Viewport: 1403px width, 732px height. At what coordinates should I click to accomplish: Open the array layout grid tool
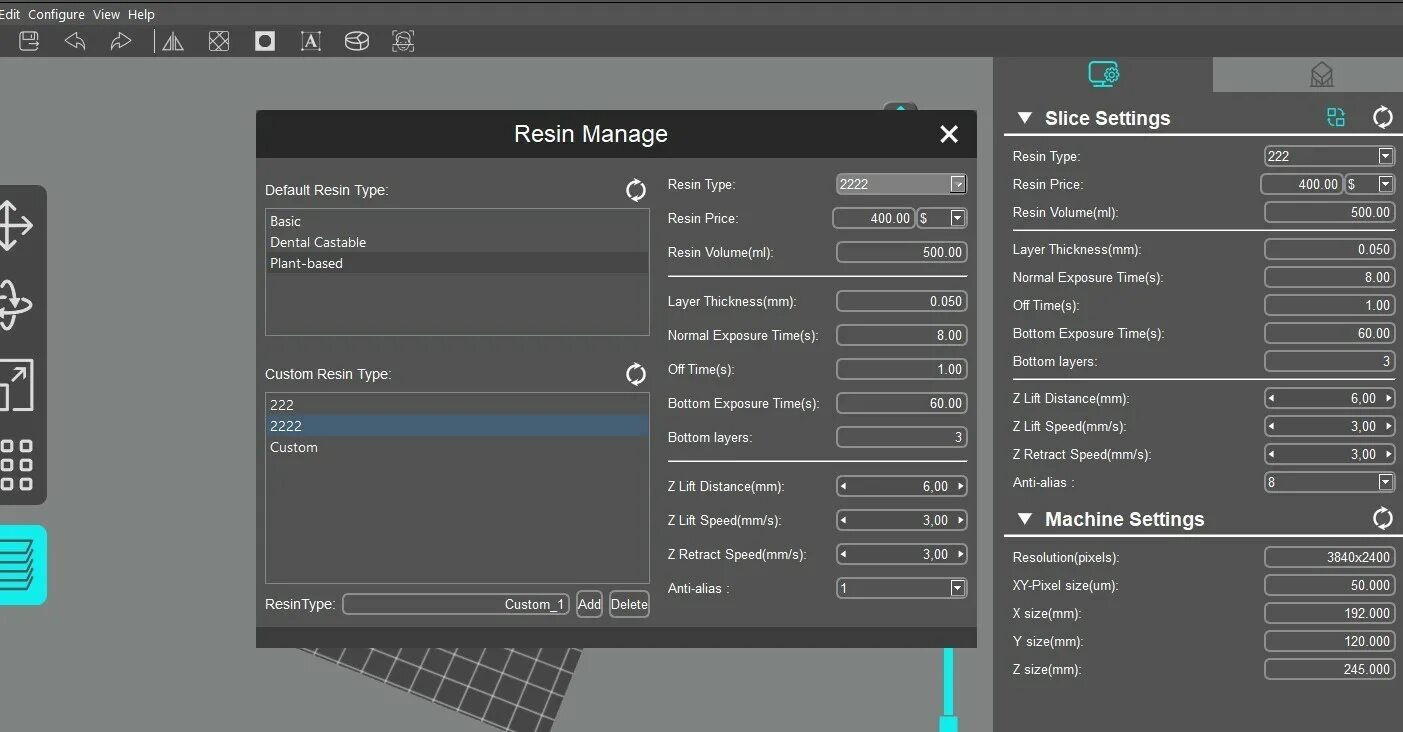[x=16, y=465]
